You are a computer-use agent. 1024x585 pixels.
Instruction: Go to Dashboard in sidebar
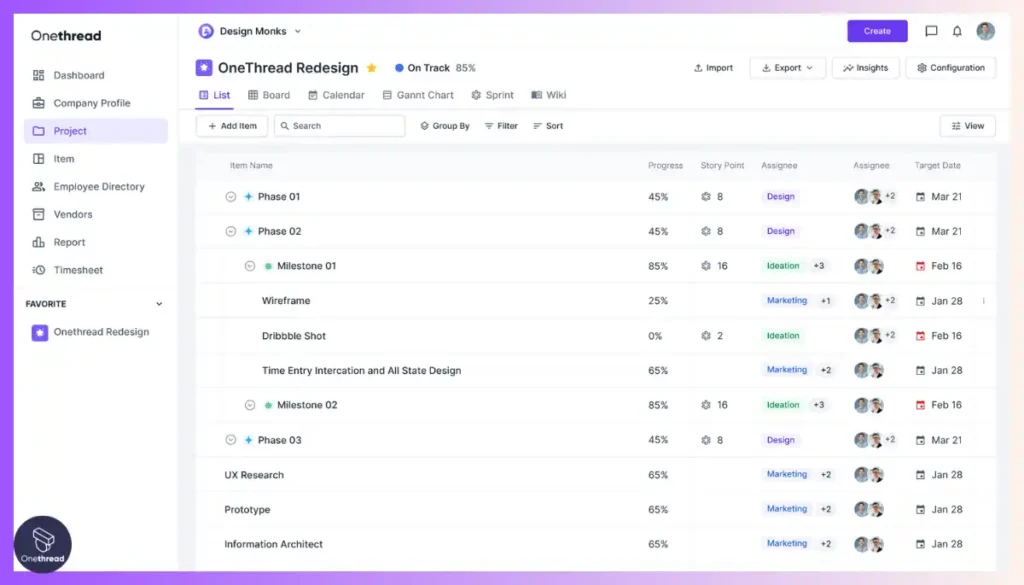(68, 75)
